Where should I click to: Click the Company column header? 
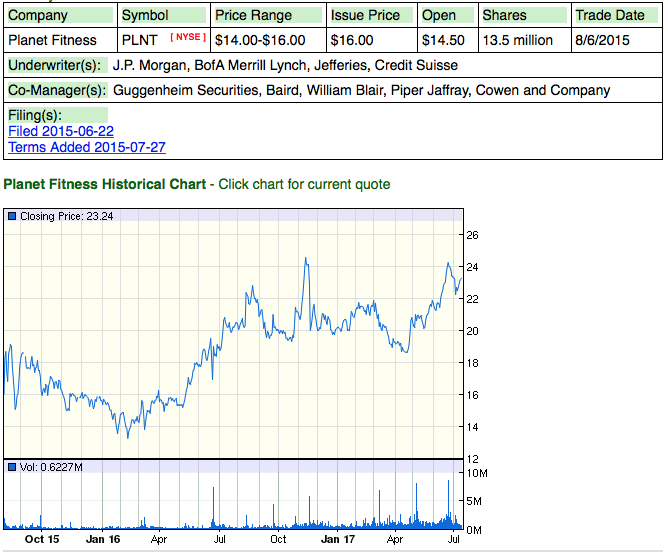(60, 15)
